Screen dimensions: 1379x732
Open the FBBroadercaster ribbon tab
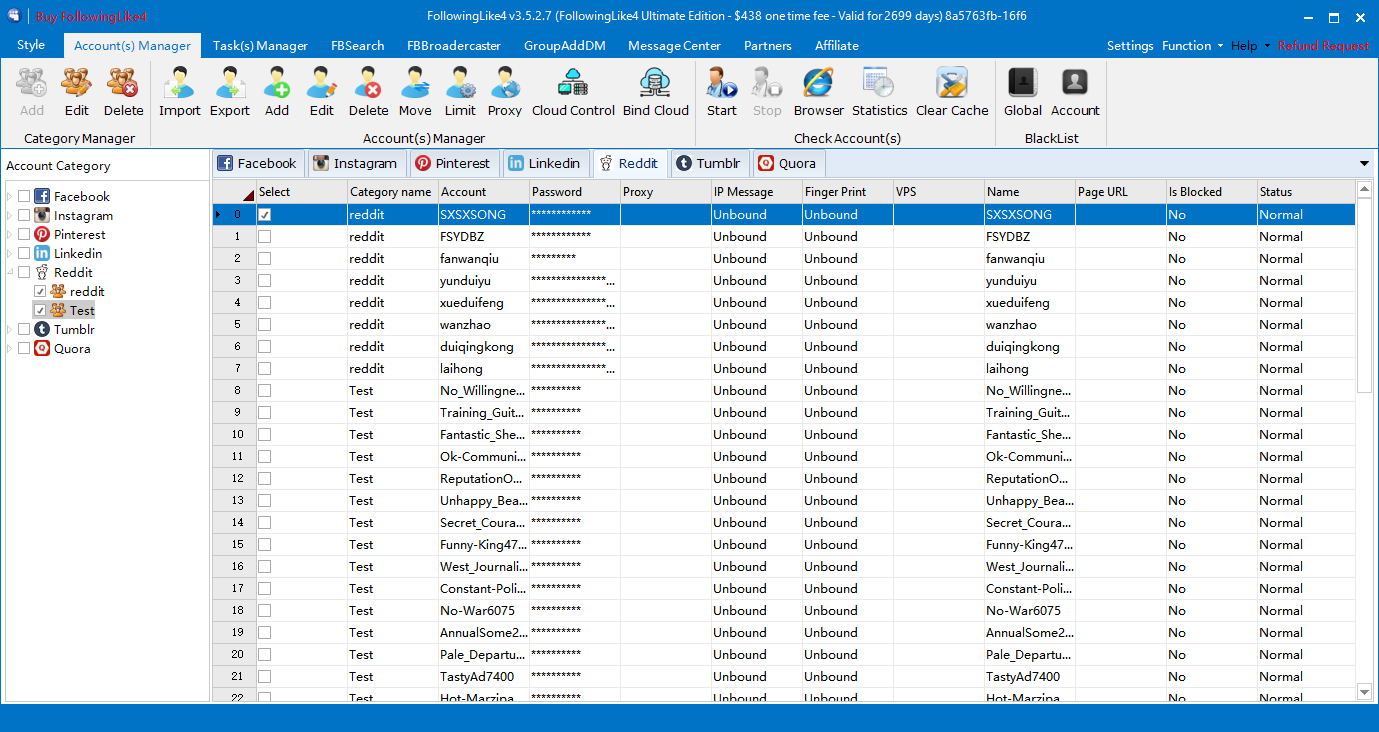coord(453,46)
